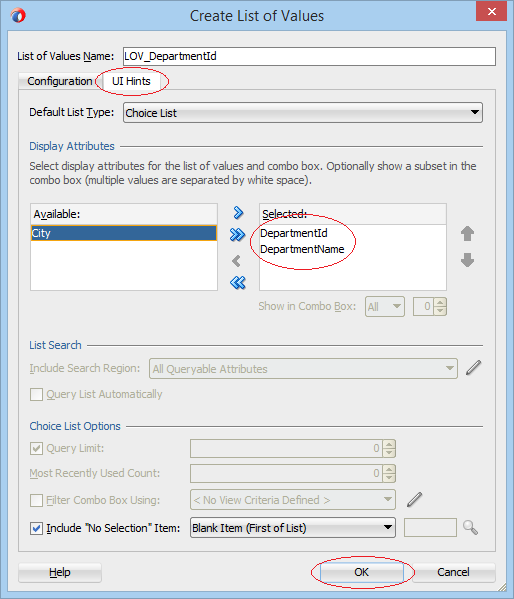The width and height of the screenshot is (514, 599).
Task: Click the single right arrow to add attribute
Action: pyautogui.click(x=238, y=213)
